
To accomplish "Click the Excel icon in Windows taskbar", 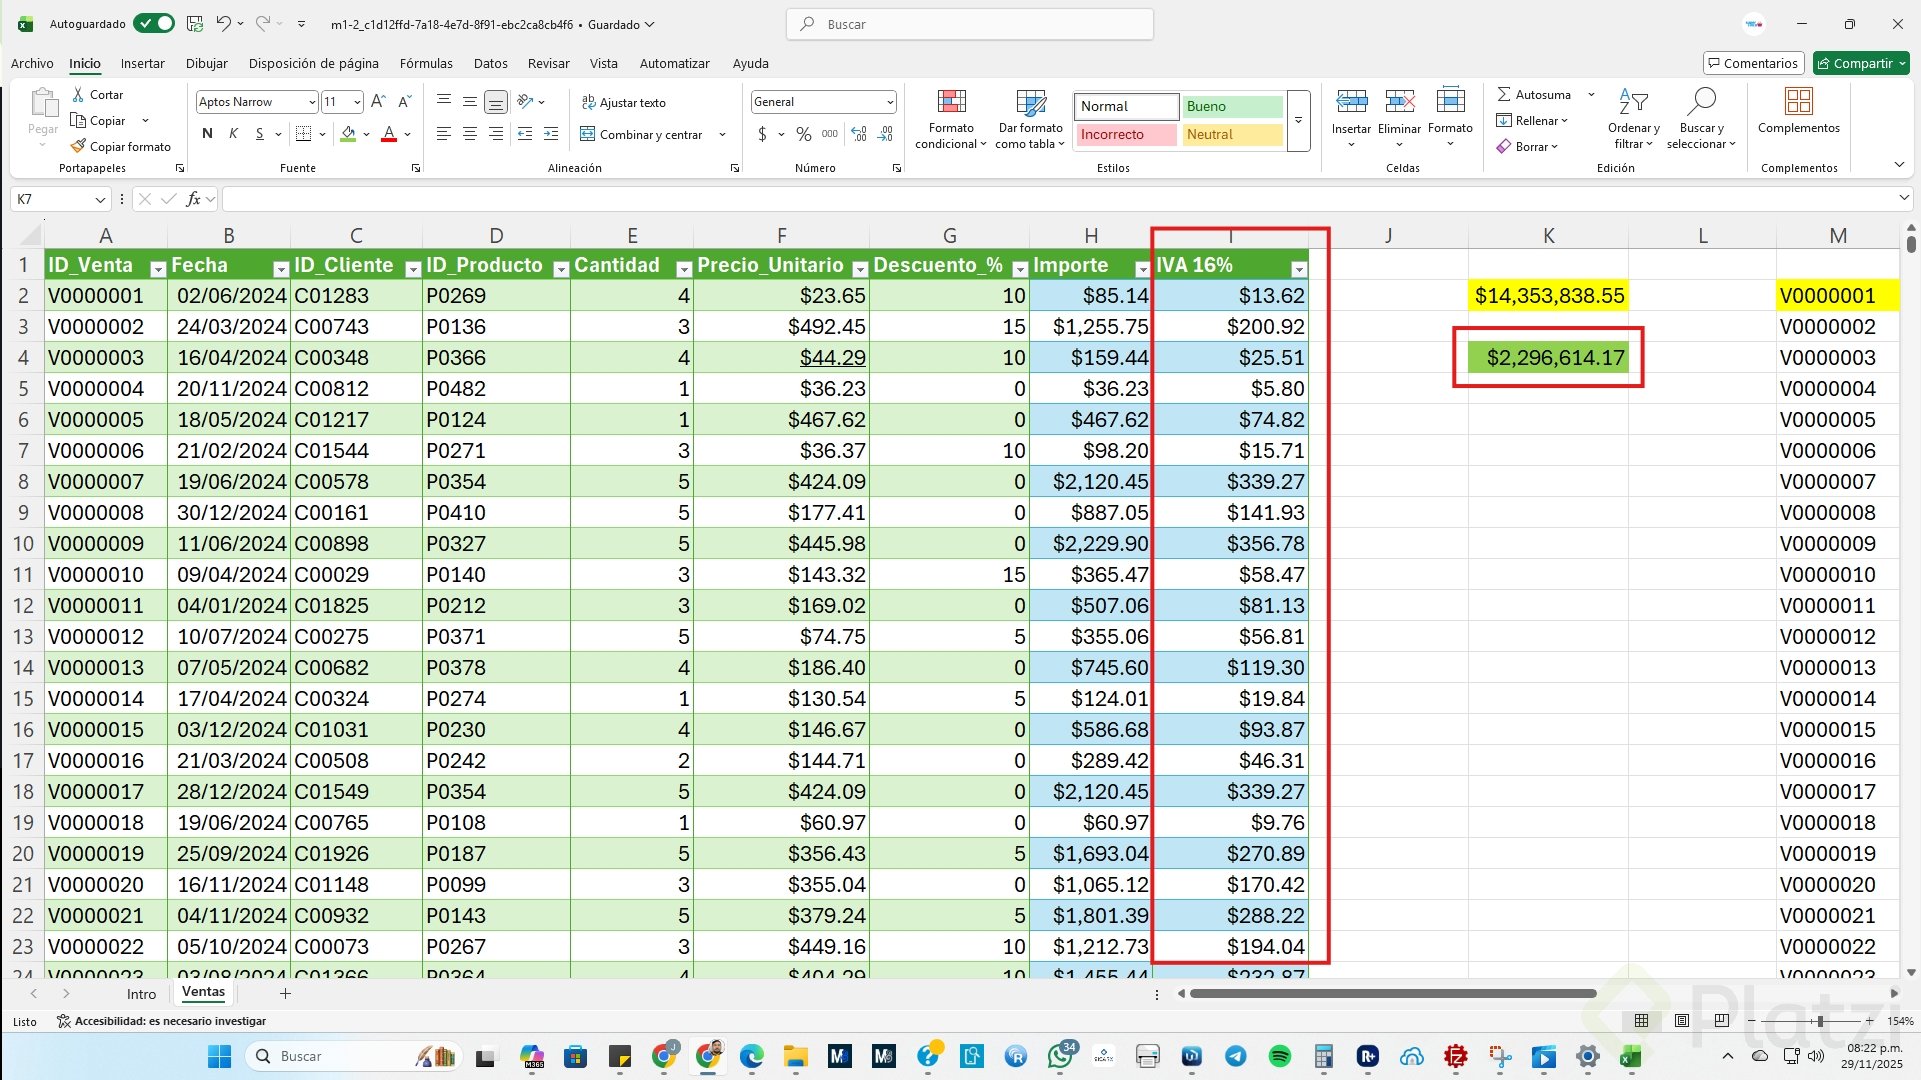I will point(1630,1056).
